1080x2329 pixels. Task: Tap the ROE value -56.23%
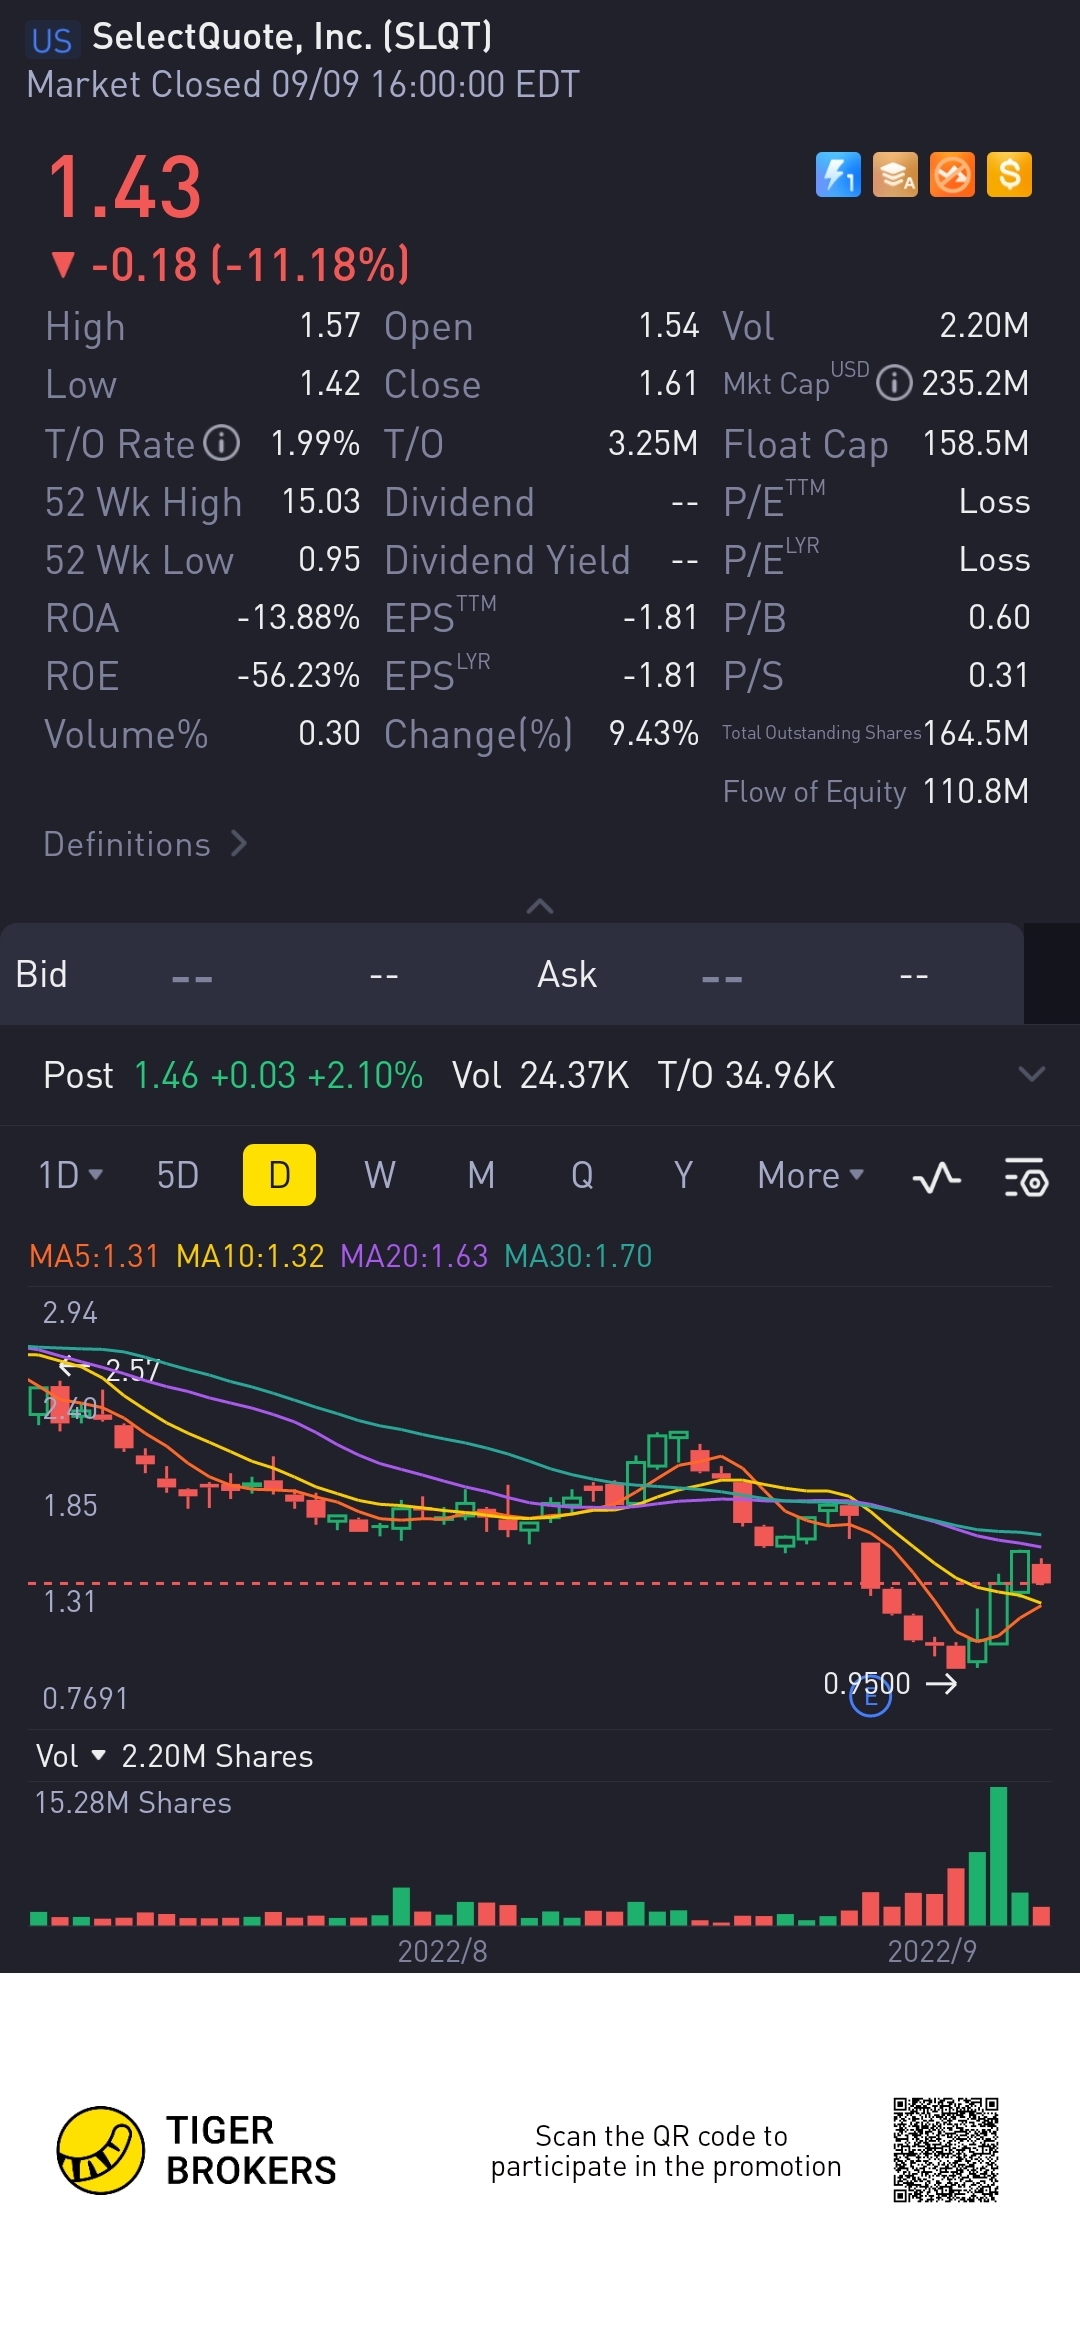click(x=298, y=675)
